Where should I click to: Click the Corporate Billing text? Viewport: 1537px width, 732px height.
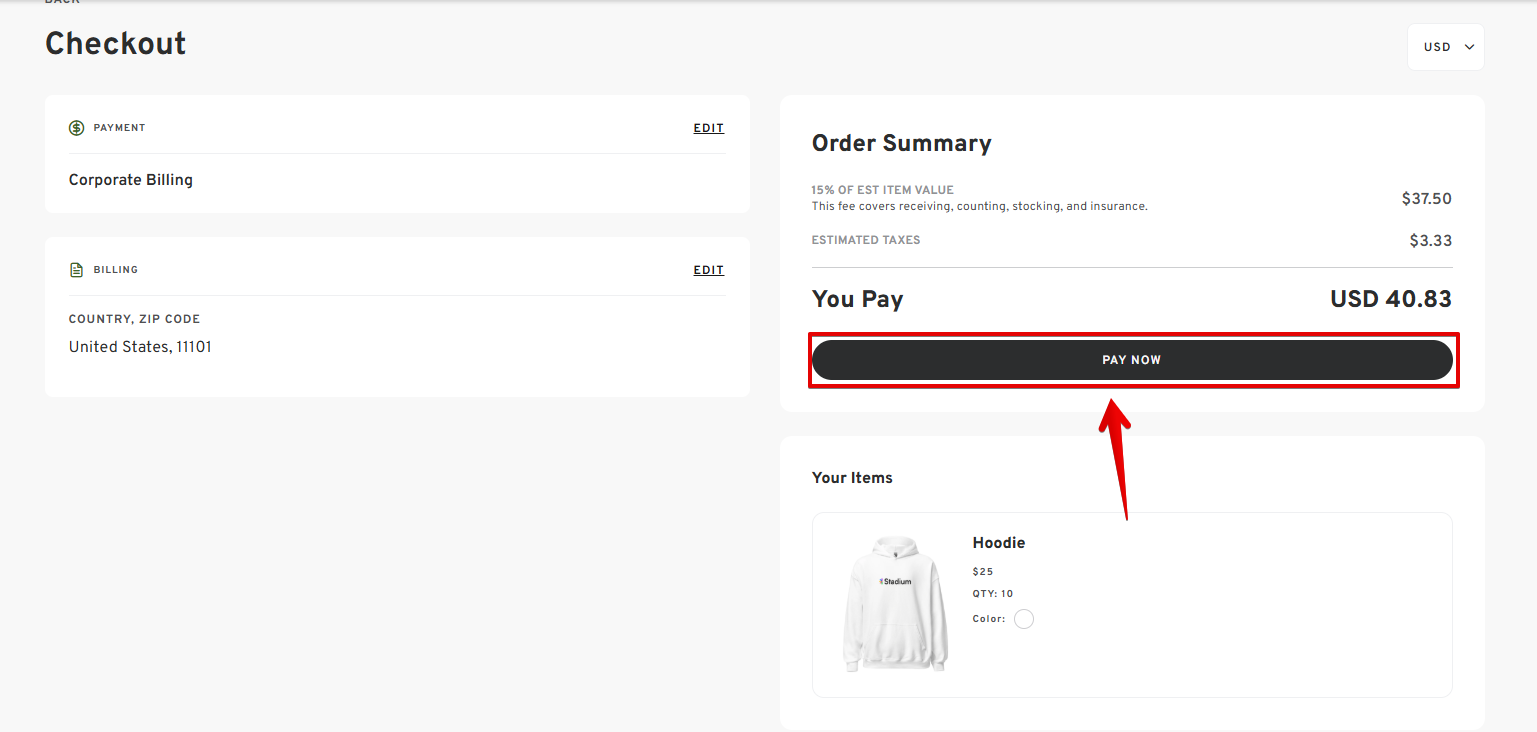click(x=131, y=180)
